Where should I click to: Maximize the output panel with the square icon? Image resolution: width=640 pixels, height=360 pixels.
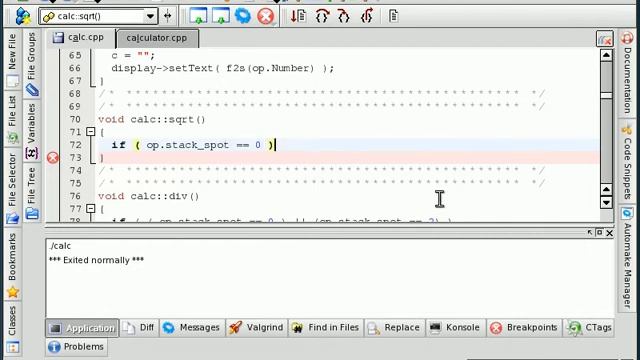(599, 232)
